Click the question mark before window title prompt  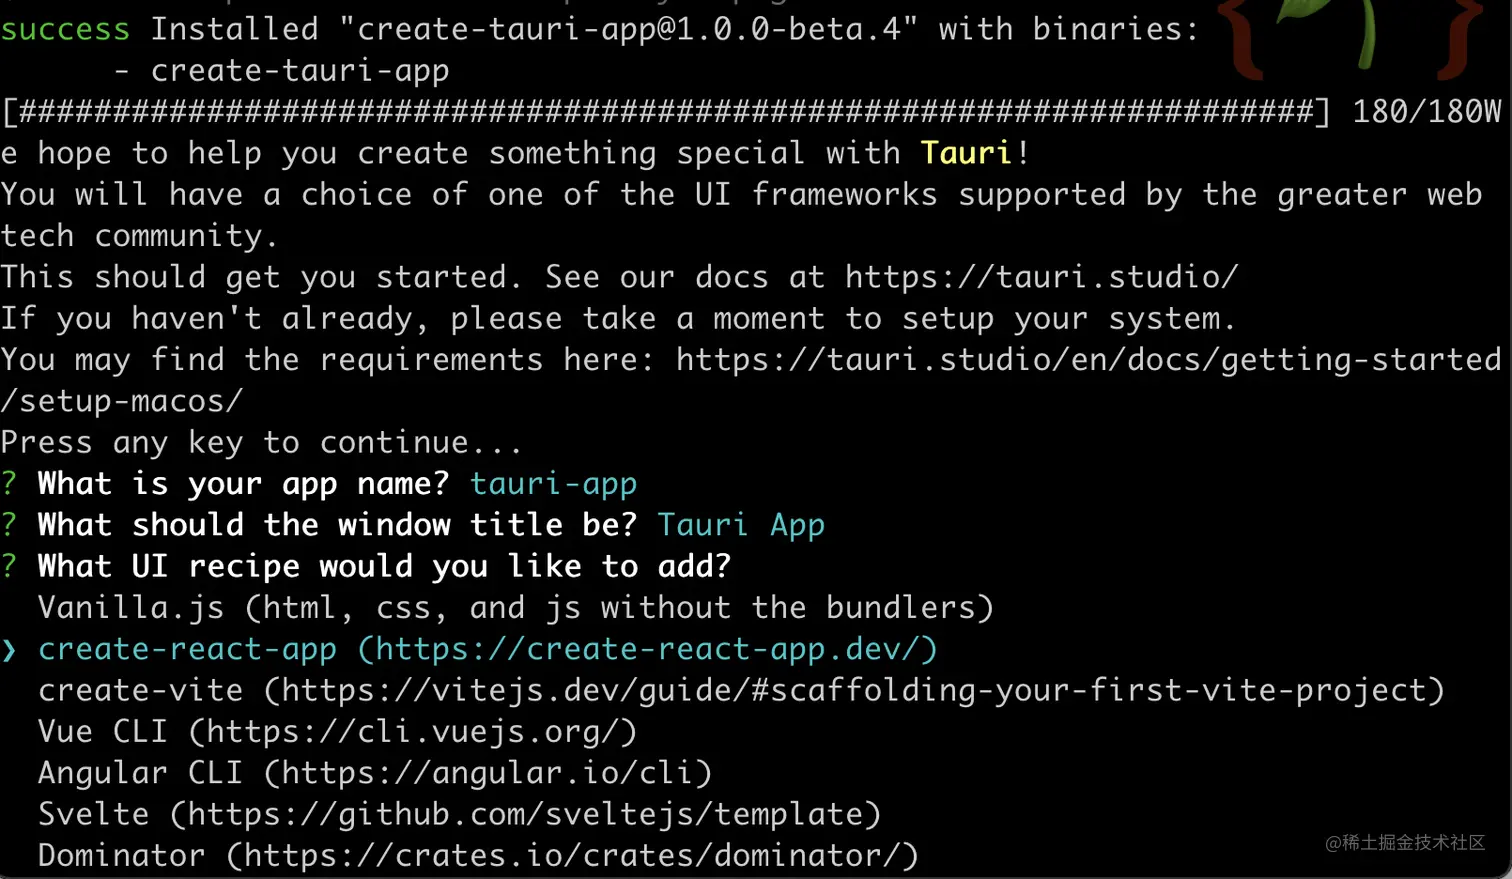point(9,525)
